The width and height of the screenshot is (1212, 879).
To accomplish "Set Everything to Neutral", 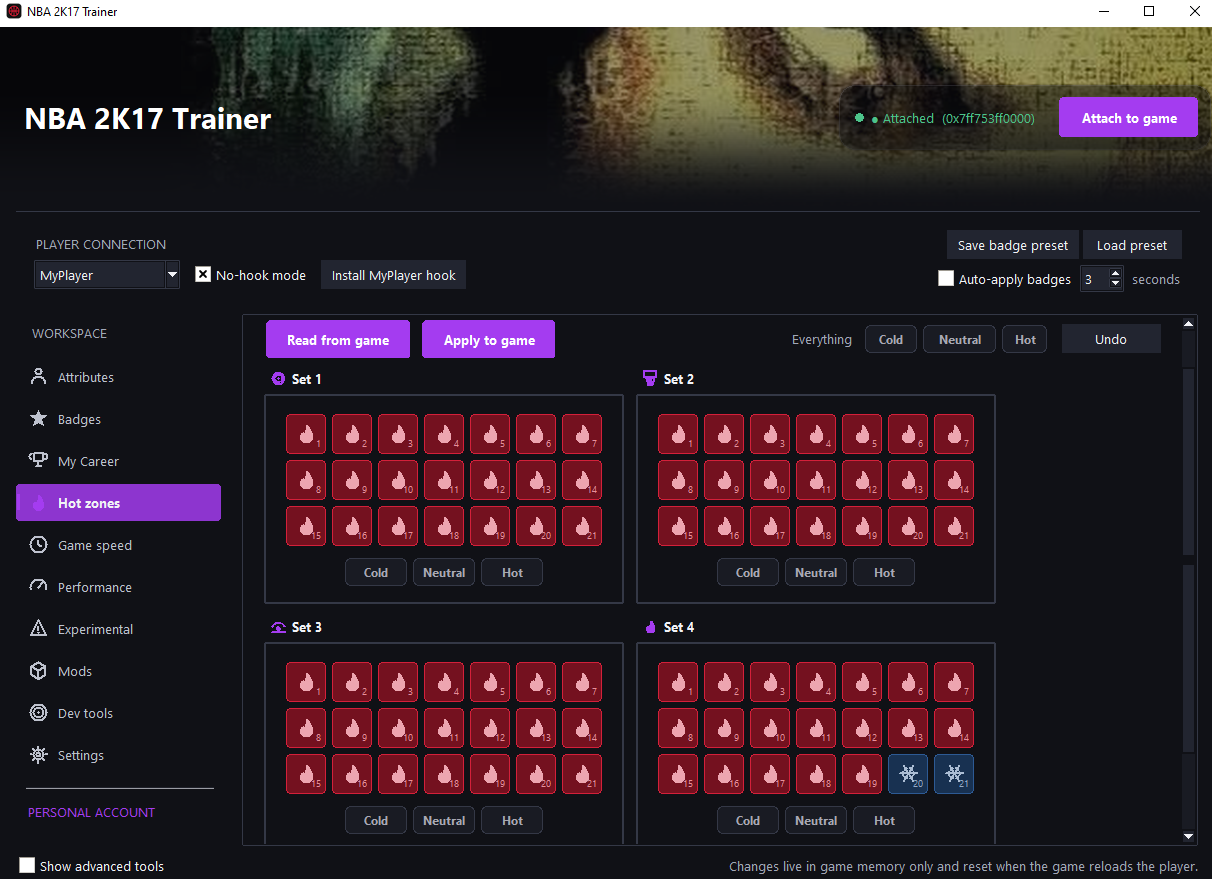I will (960, 339).
